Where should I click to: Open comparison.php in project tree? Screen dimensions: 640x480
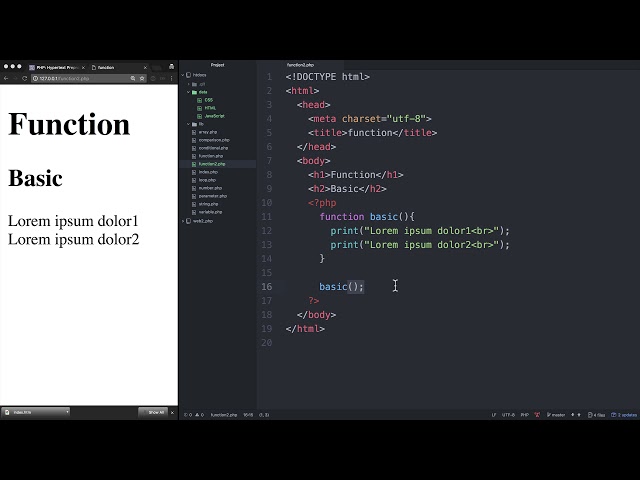(214, 140)
